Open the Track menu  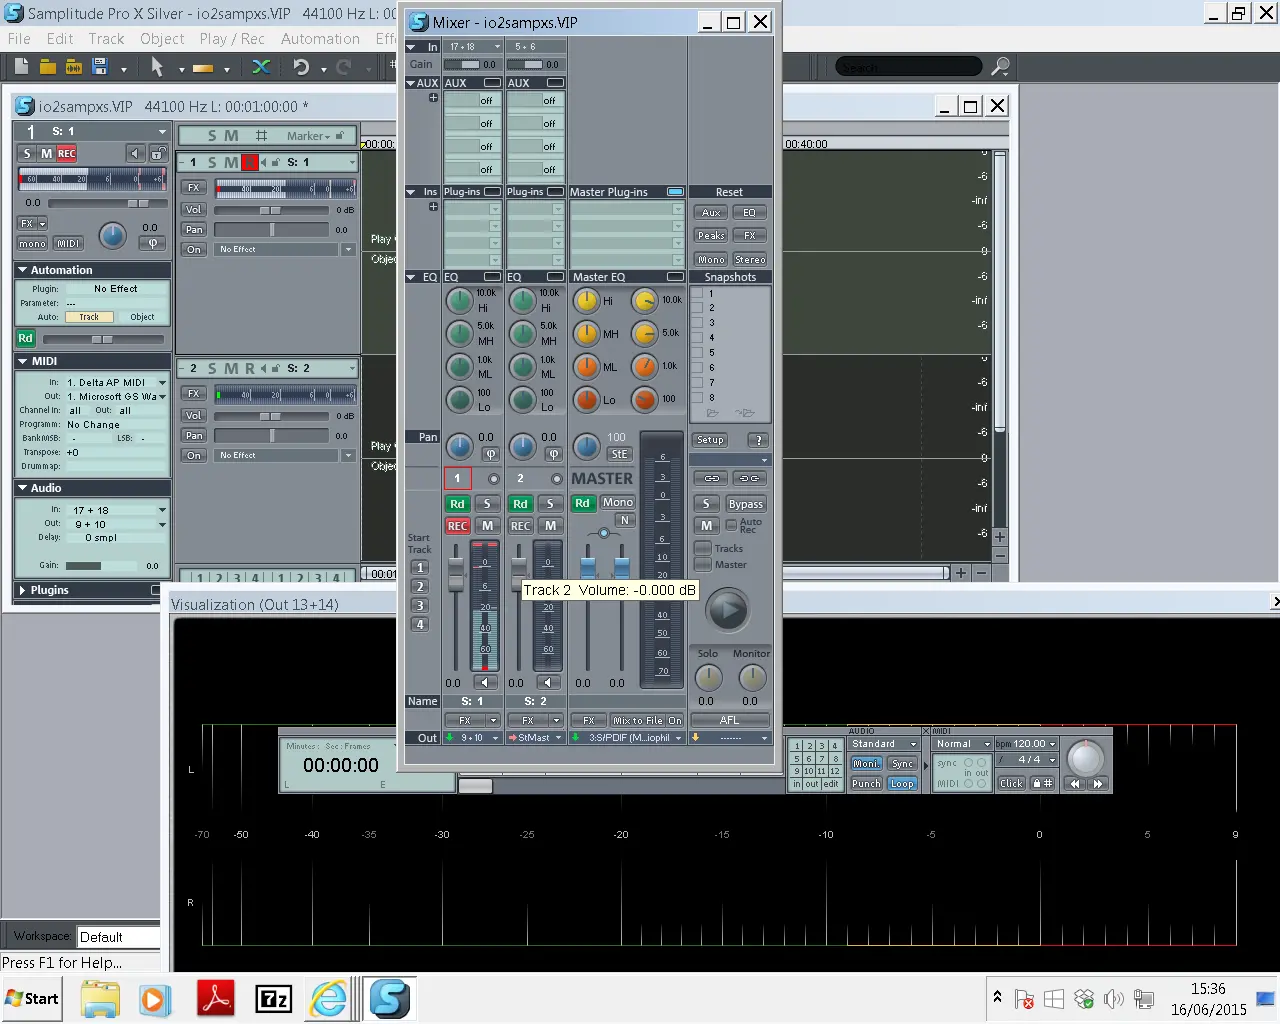106,39
